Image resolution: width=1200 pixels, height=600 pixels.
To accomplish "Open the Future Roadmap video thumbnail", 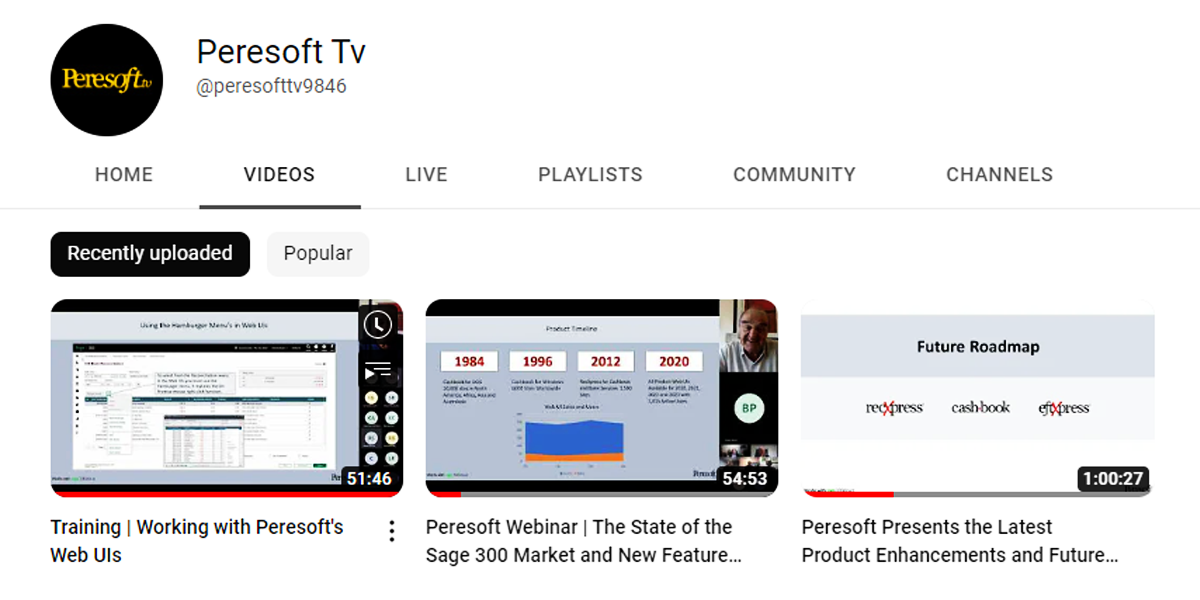I will point(978,398).
